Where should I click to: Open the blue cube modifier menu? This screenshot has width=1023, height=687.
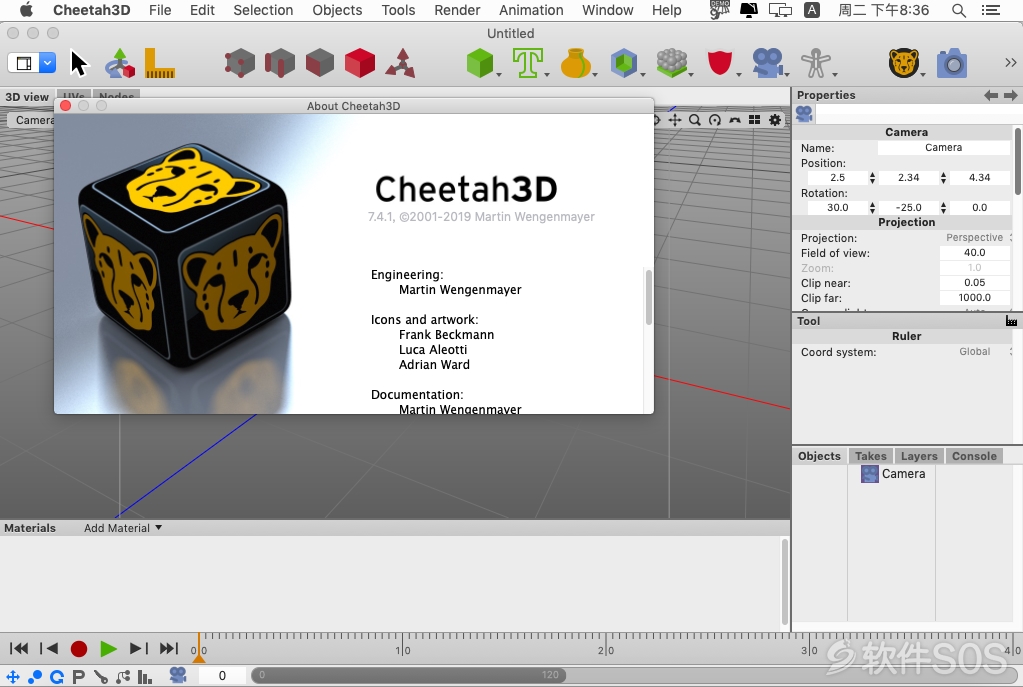pos(626,63)
